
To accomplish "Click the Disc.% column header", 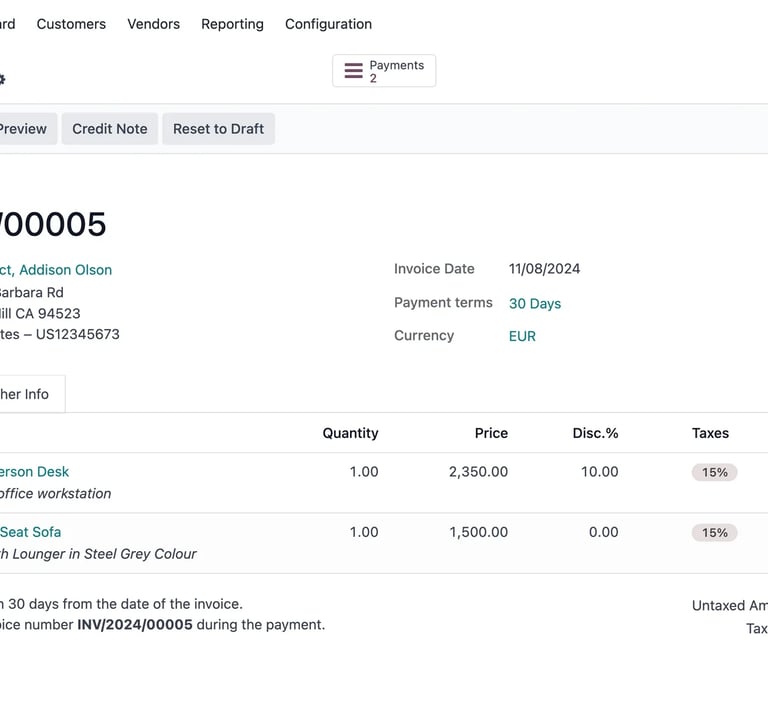I will pos(595,433).
